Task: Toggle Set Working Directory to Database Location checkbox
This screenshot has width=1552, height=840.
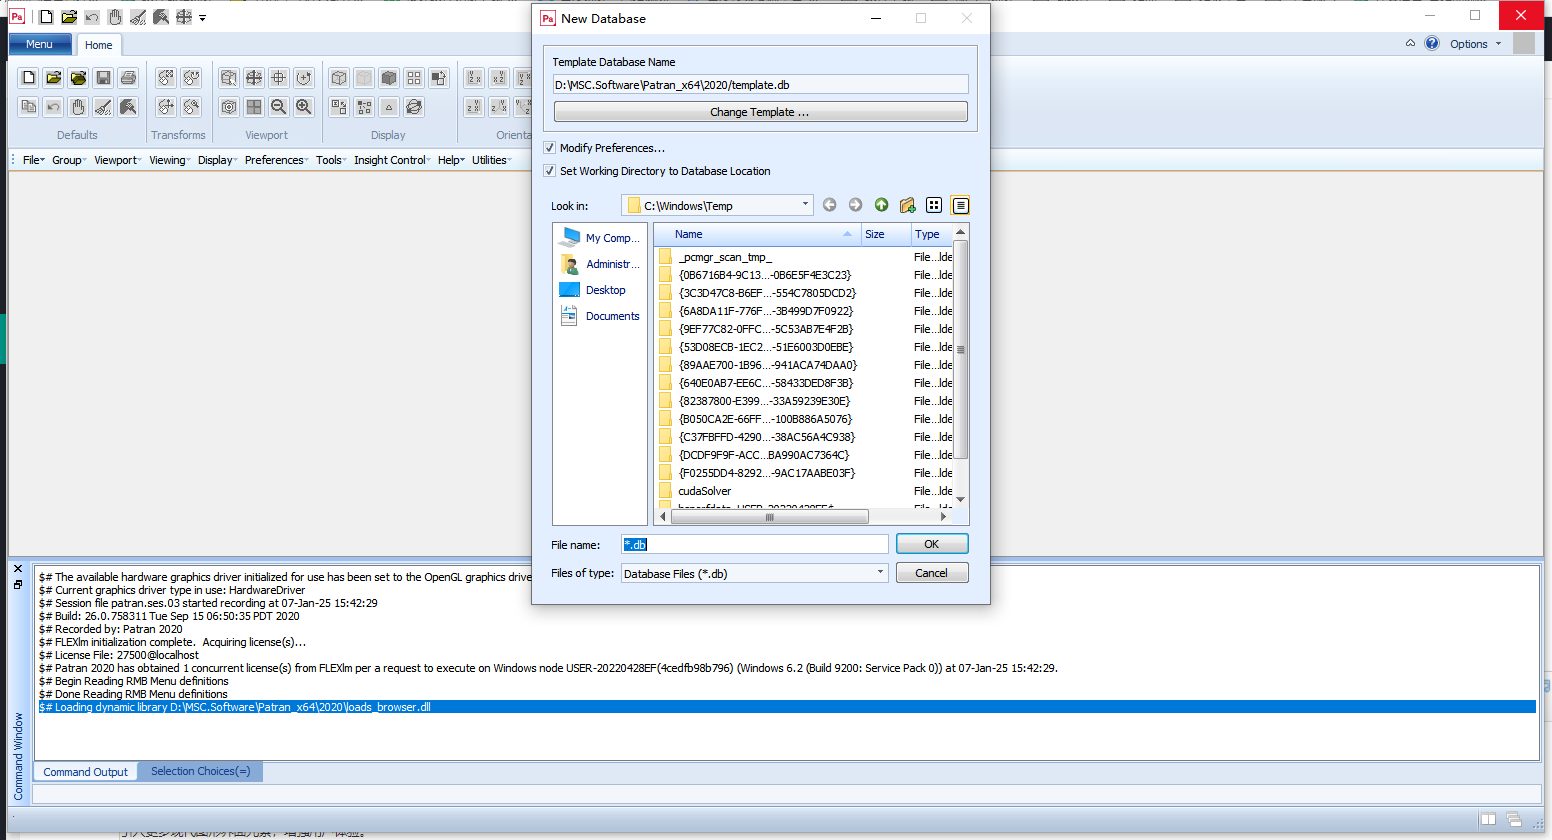Action: (x=549, y=171)
